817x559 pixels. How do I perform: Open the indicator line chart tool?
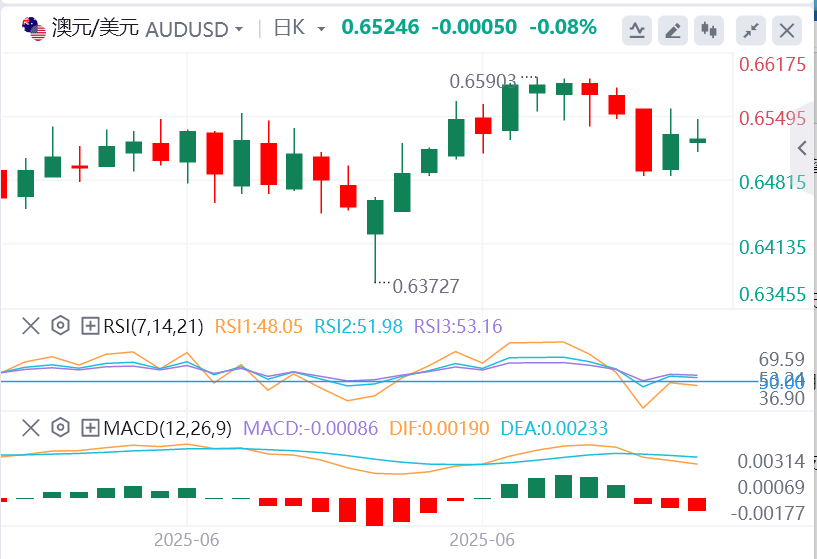point(637,30)
